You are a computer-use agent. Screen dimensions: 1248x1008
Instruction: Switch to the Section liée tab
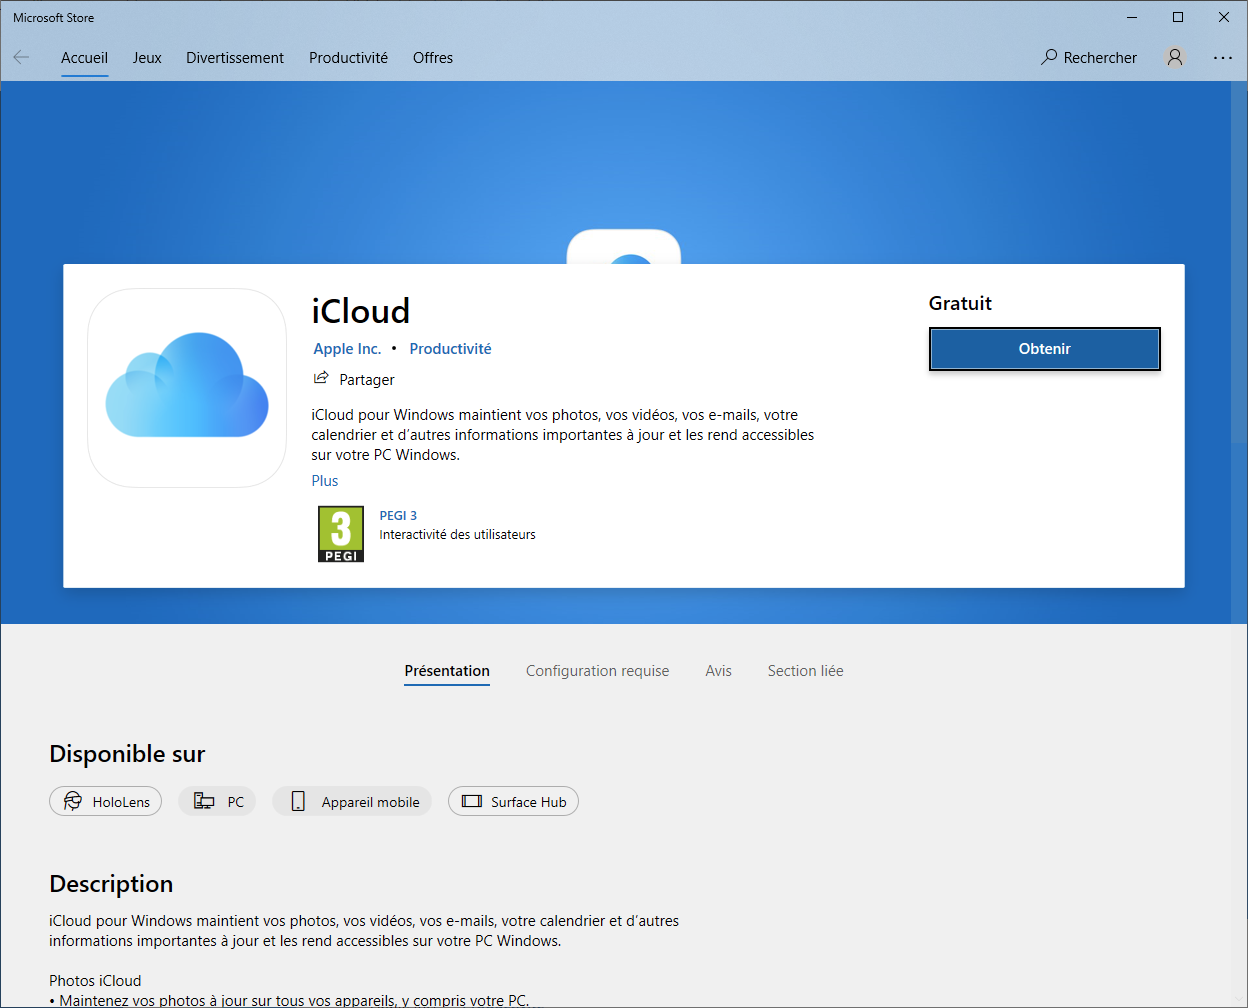point(806,671)
